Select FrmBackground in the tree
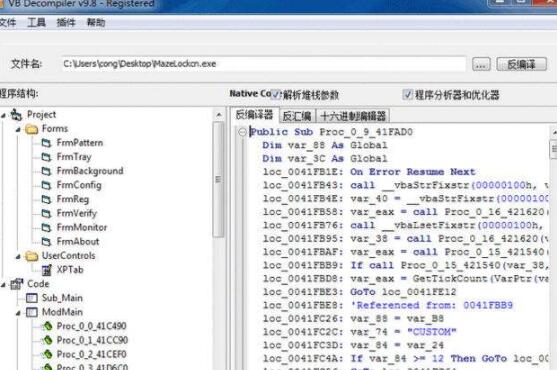 click(x=90, y=171)
